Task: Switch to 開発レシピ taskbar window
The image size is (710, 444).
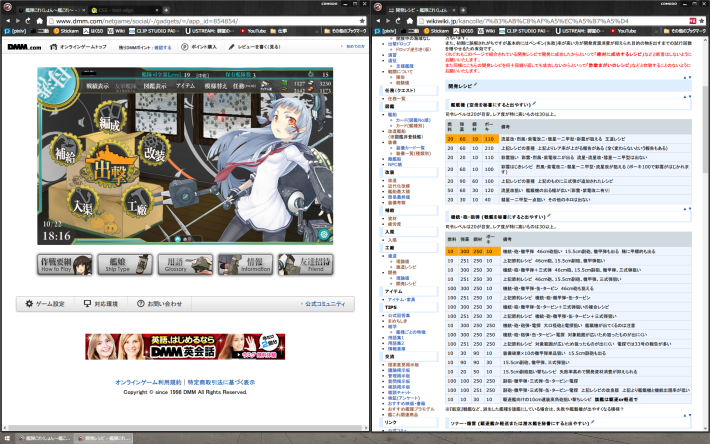Action: (103, 438)
